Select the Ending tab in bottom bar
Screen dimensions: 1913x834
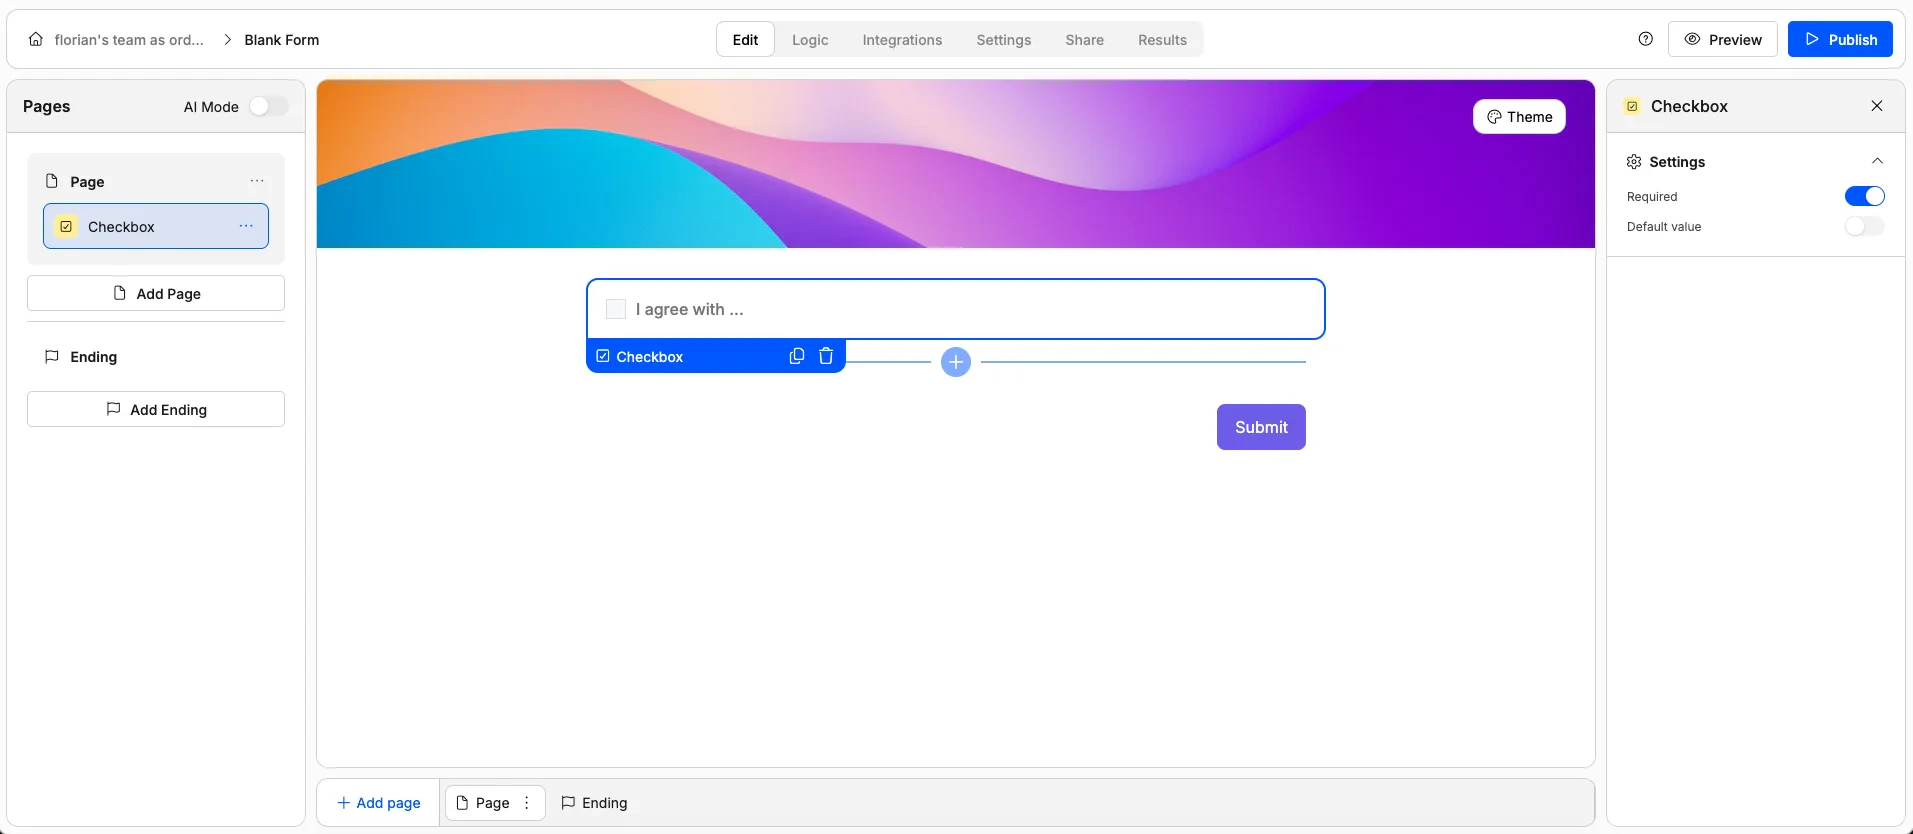coord(594,803)
